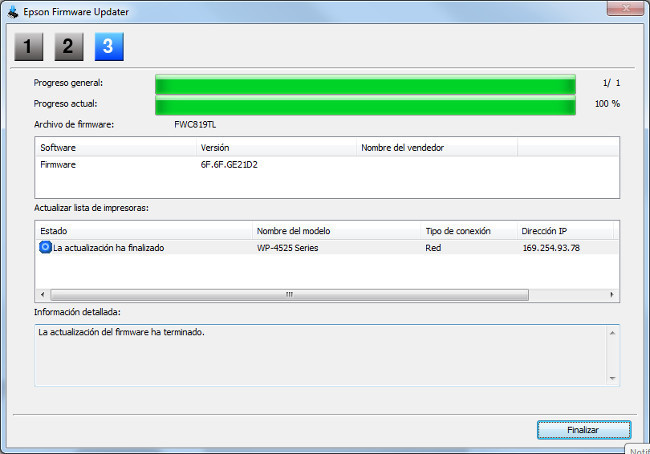Click the printer list left scroll arrow
Image resolution: width=650 pixels, height=454 pixels.
(42, 295)
